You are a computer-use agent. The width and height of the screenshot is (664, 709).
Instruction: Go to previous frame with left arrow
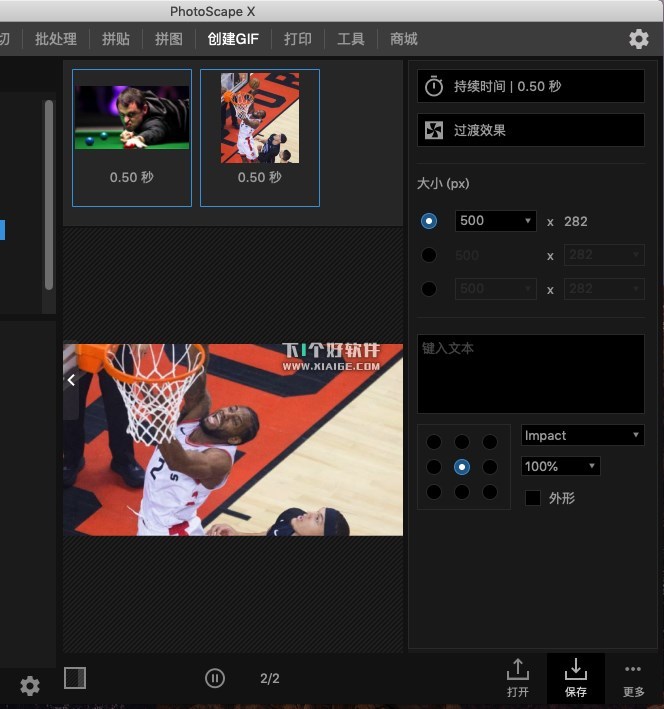point(71,380)
